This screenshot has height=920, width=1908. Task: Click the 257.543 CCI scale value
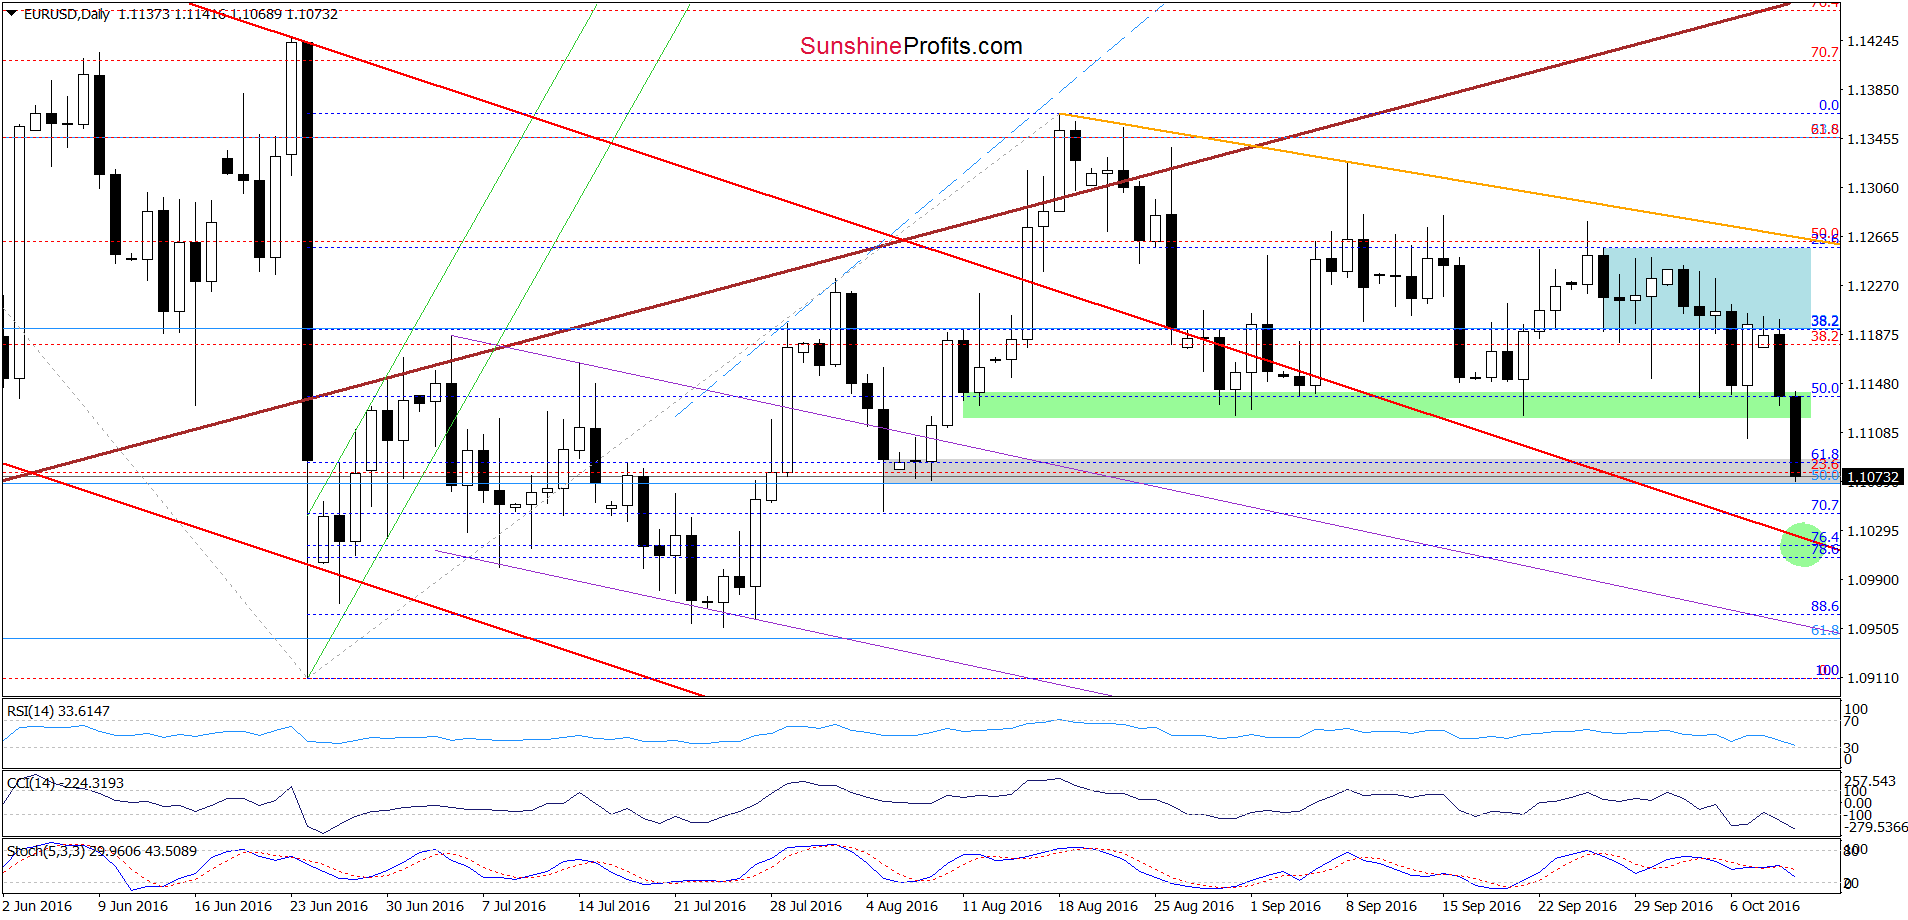pyautogui.click(x=1870, y=781)
